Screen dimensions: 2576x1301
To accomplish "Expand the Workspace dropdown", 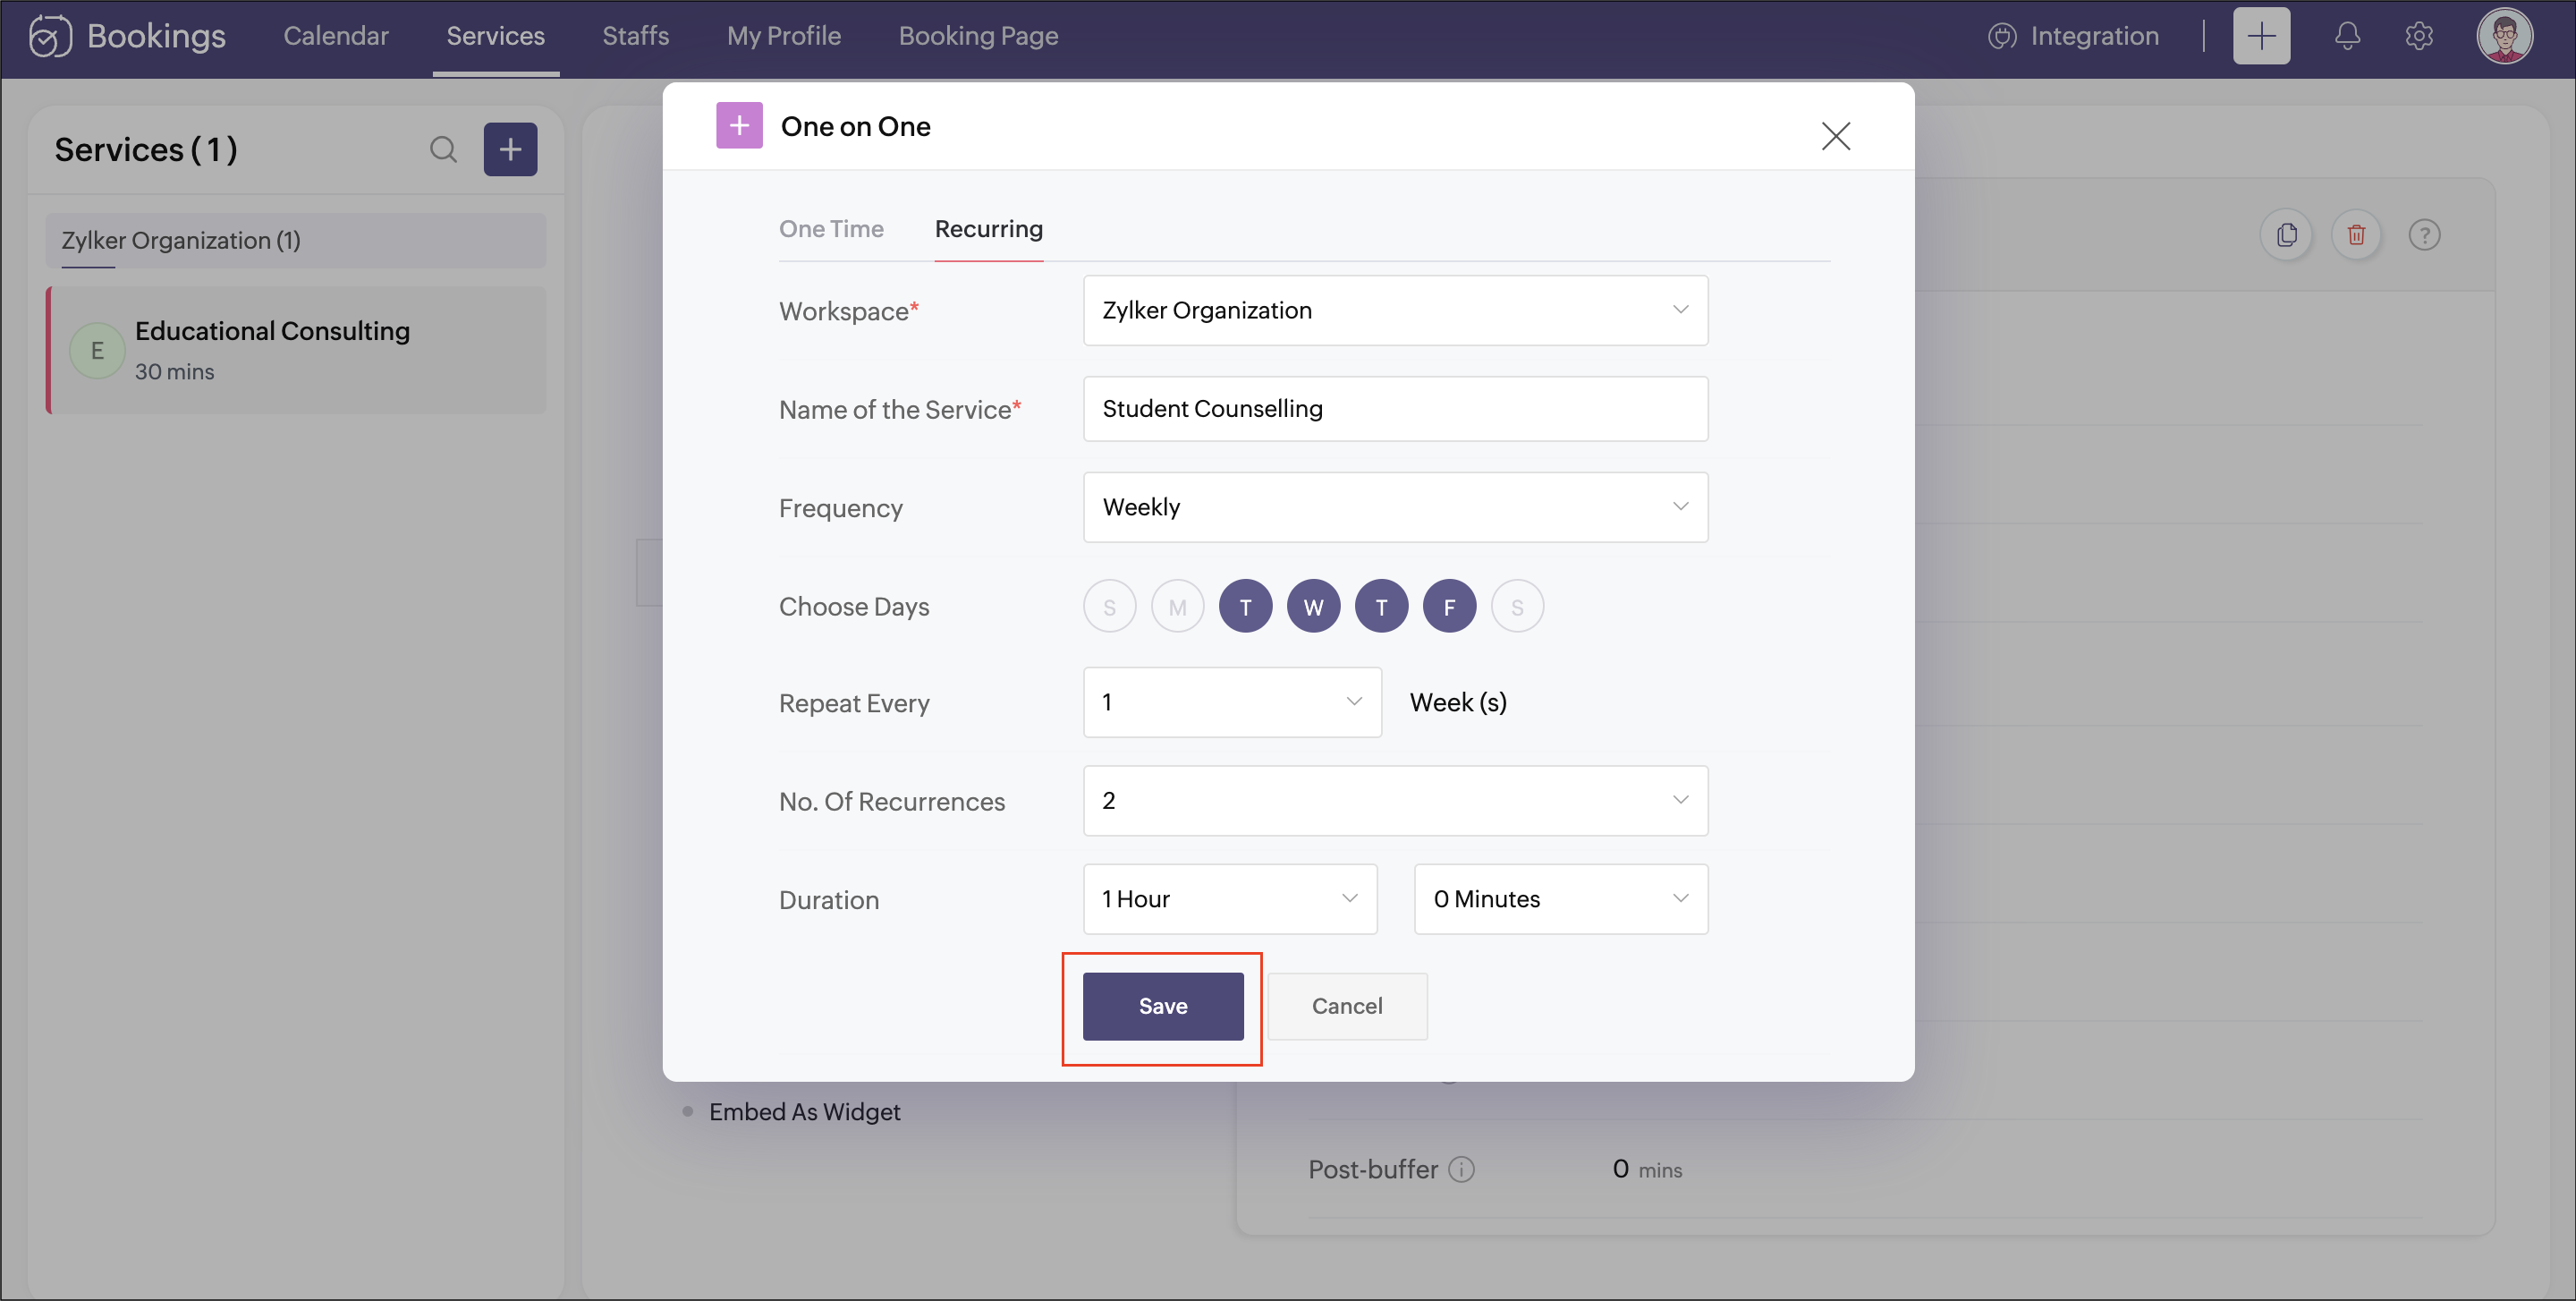I will click(1395, 311).
